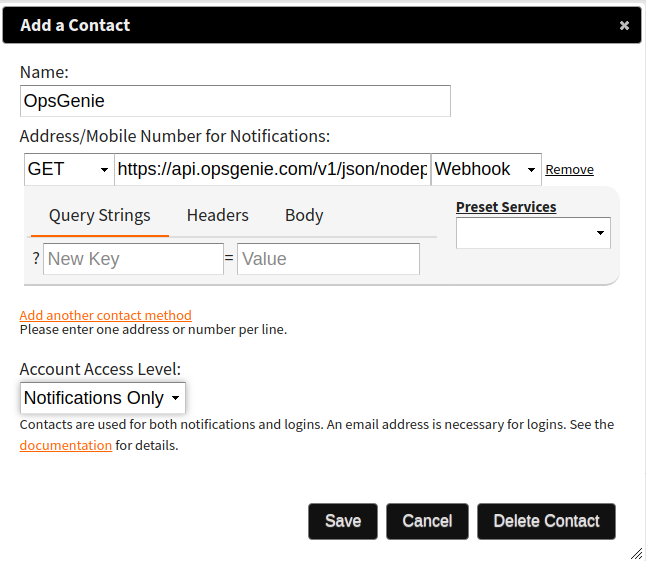Click the dialog resize handle corner
Viewport: 646px width, 561px height.
coord(636,552)
